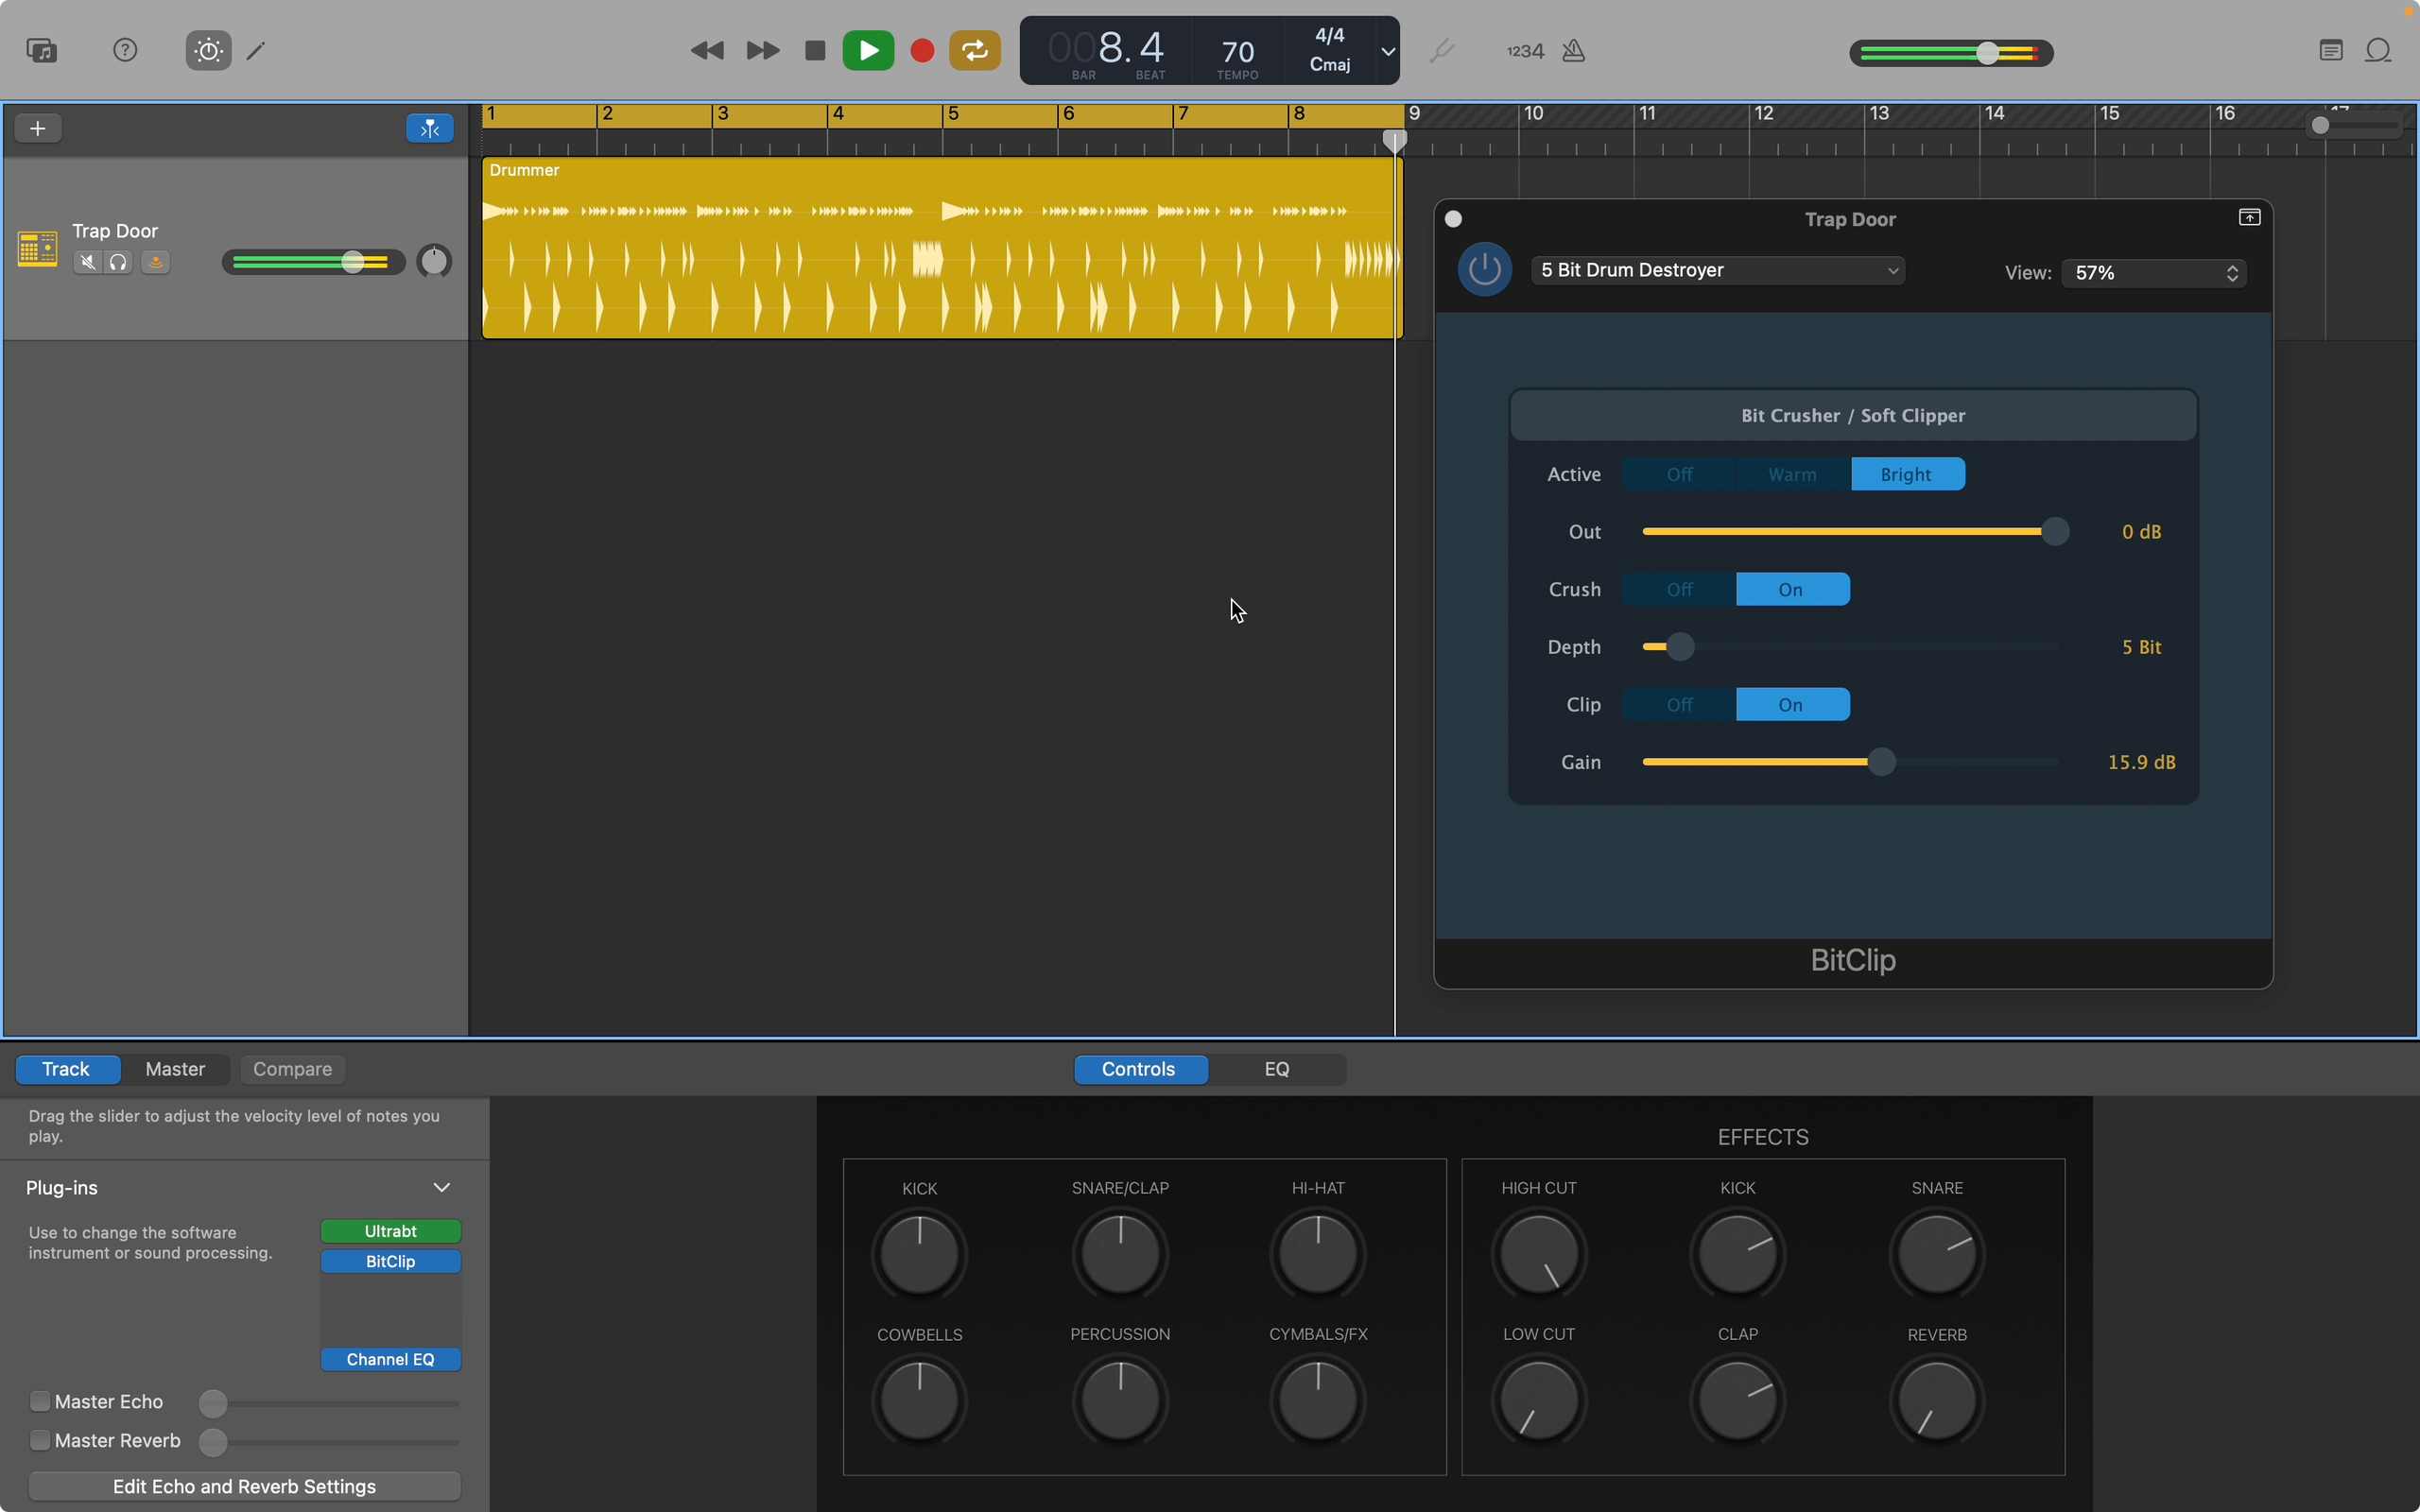This screenshot has height=1512, width=2420.
Task: Click the Master Echo slider handle
Action: 213,1403
